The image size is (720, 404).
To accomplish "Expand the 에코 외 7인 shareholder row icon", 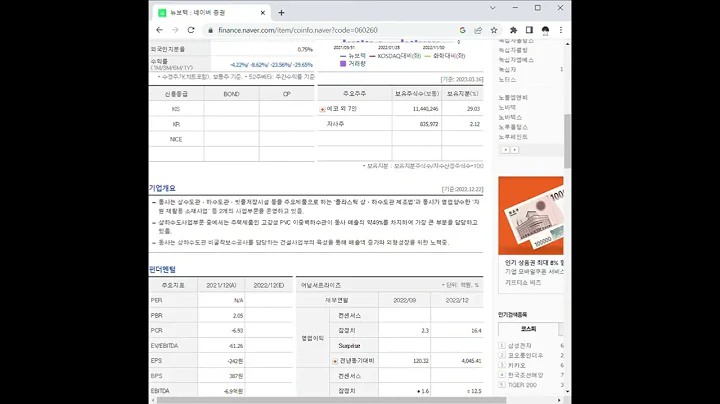I will point(322,109).
